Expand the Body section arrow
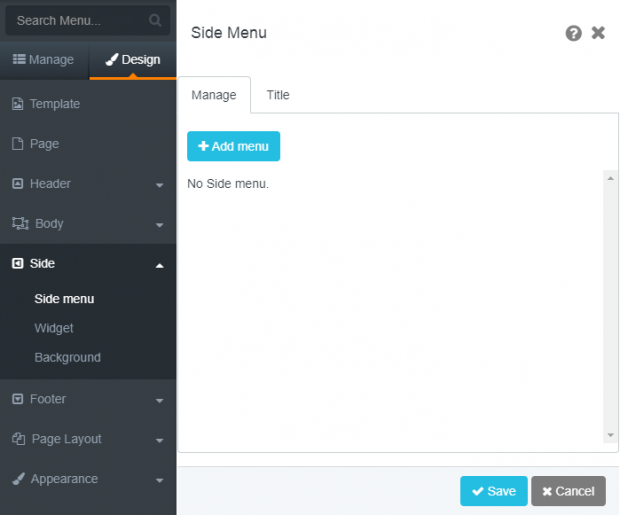Viewport: 620px width, 515px height. 159,225
